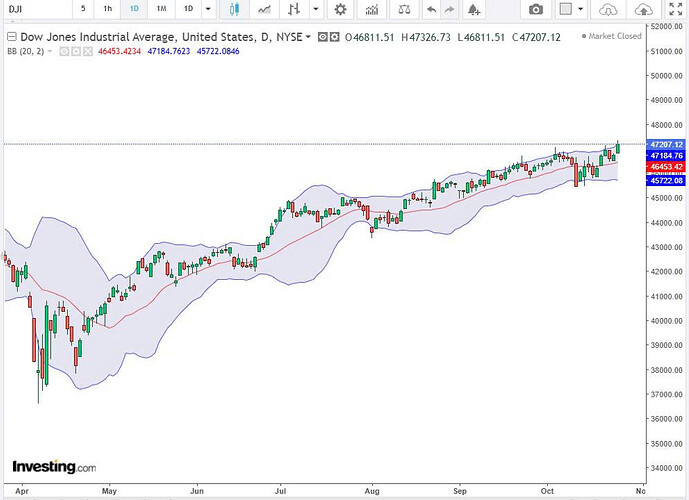Viewport: 689px width, 500px height.
Task: Open the candlestick chart style selector
Action: tap(235, 9)
